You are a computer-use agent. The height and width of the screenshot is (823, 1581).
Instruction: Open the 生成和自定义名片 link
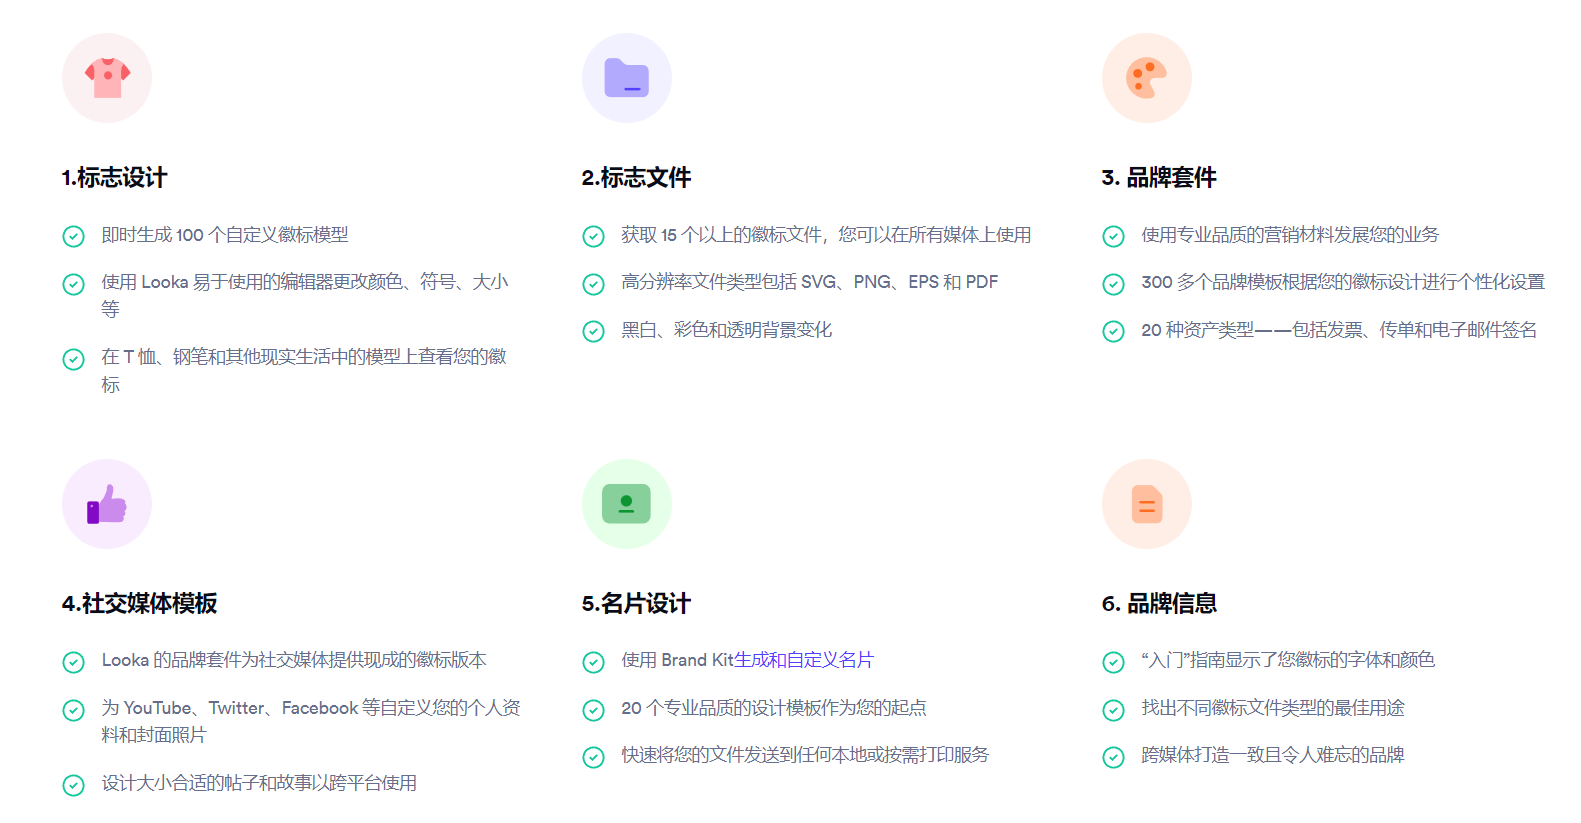tap(804, 660)
